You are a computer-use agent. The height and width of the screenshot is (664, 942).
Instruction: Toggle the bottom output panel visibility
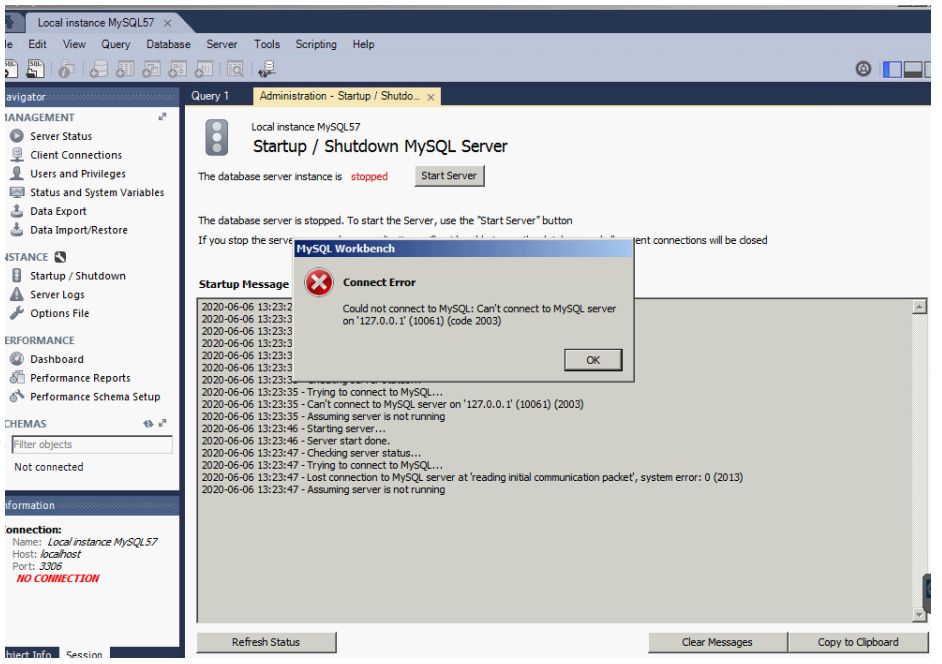(911, 69)
